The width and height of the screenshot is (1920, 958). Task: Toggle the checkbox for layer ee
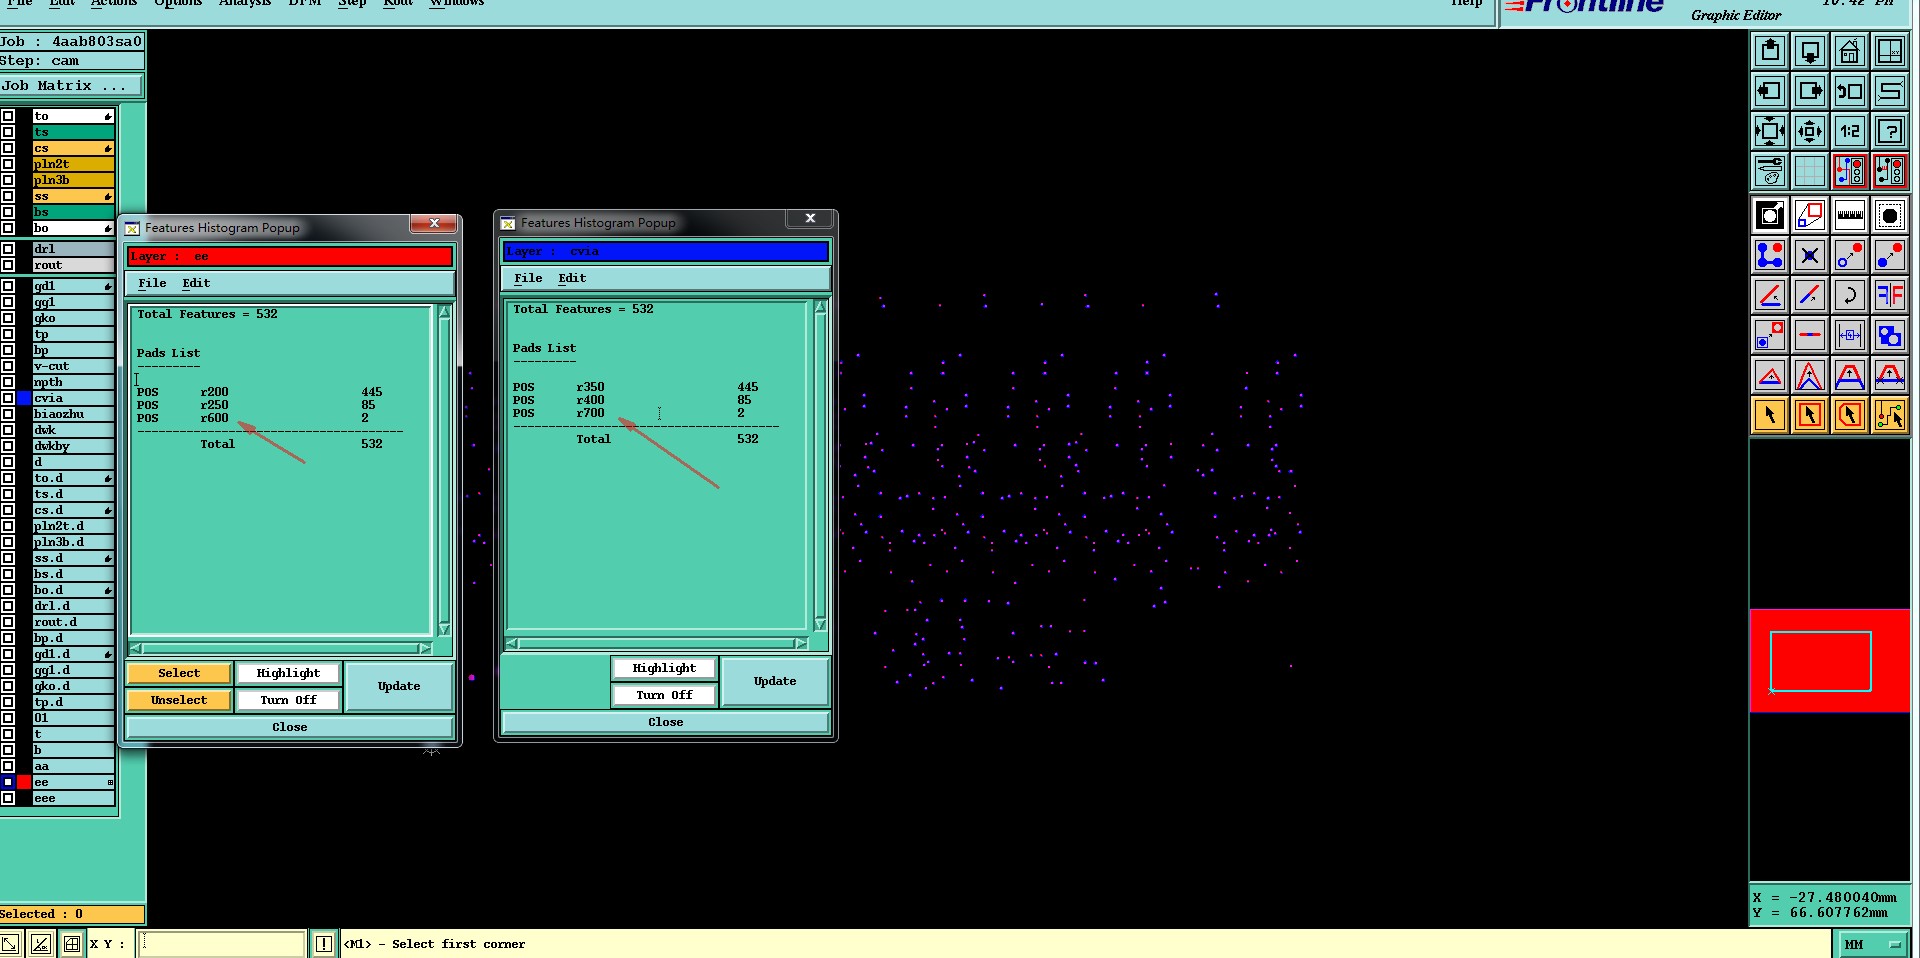8,782
